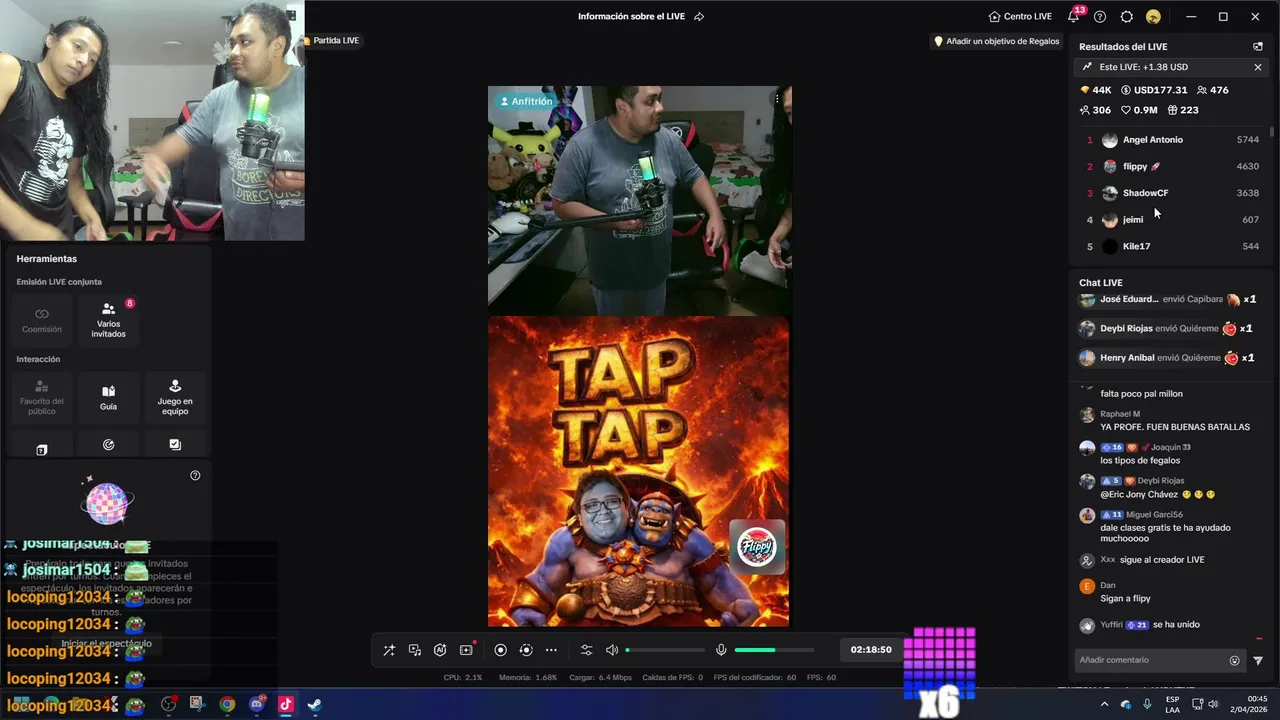The width and height of the screenshot is (1280, 720).
Task: Open the profile avatar menu
Action: [x=1153, y=17]
